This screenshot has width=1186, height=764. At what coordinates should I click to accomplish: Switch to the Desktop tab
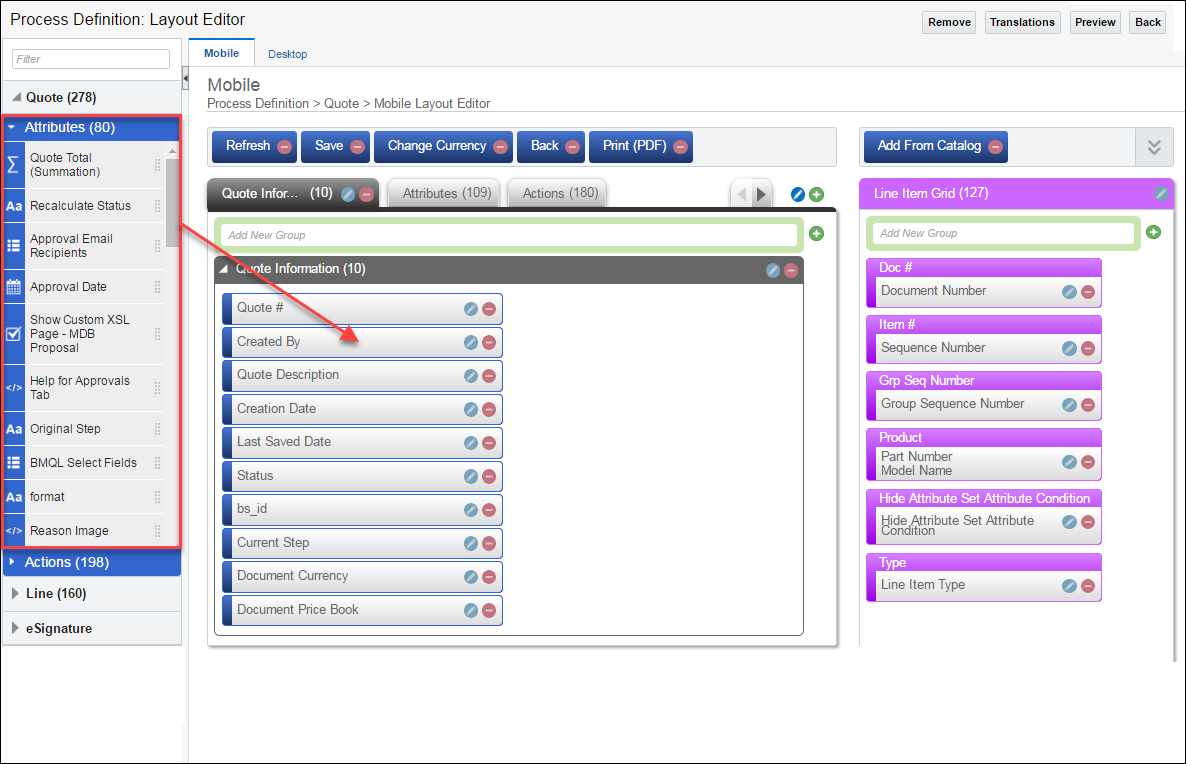point(287,54)
